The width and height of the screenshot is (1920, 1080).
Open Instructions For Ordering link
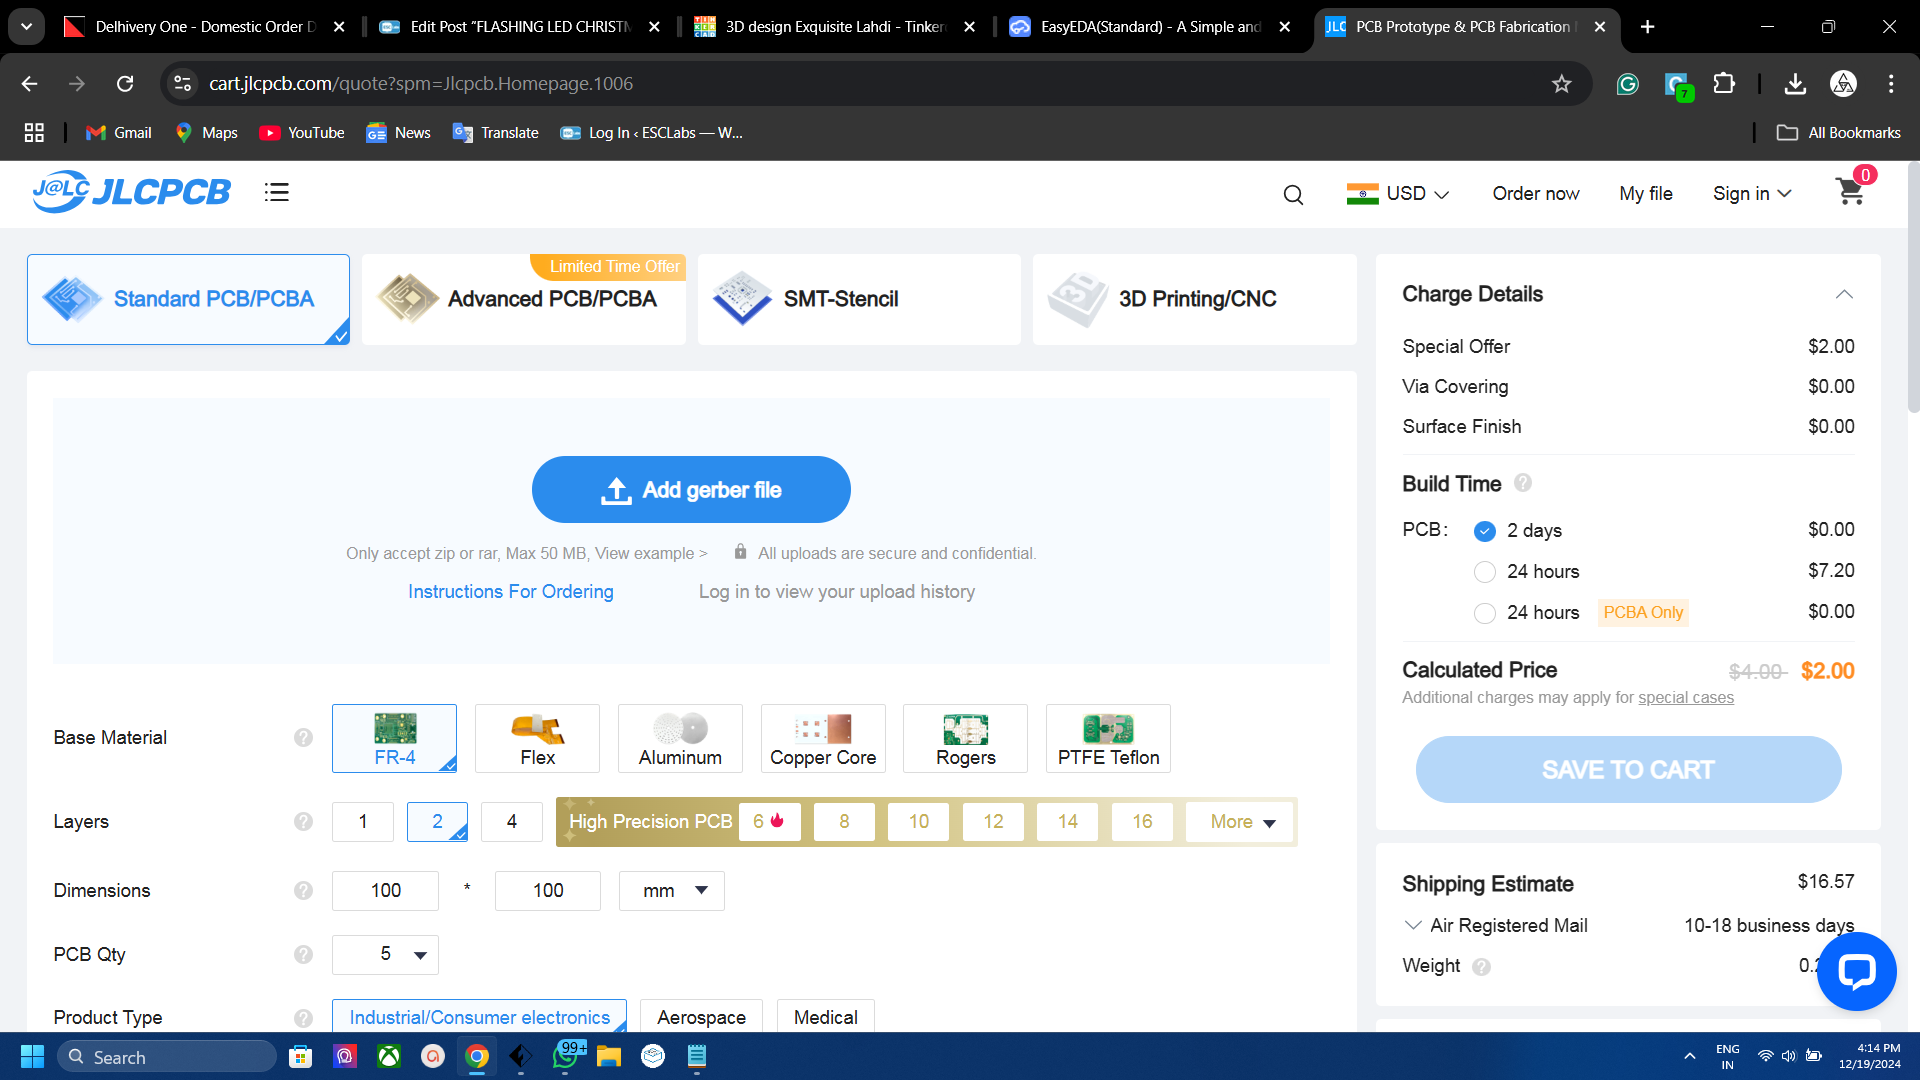click(x=511, y=592)
